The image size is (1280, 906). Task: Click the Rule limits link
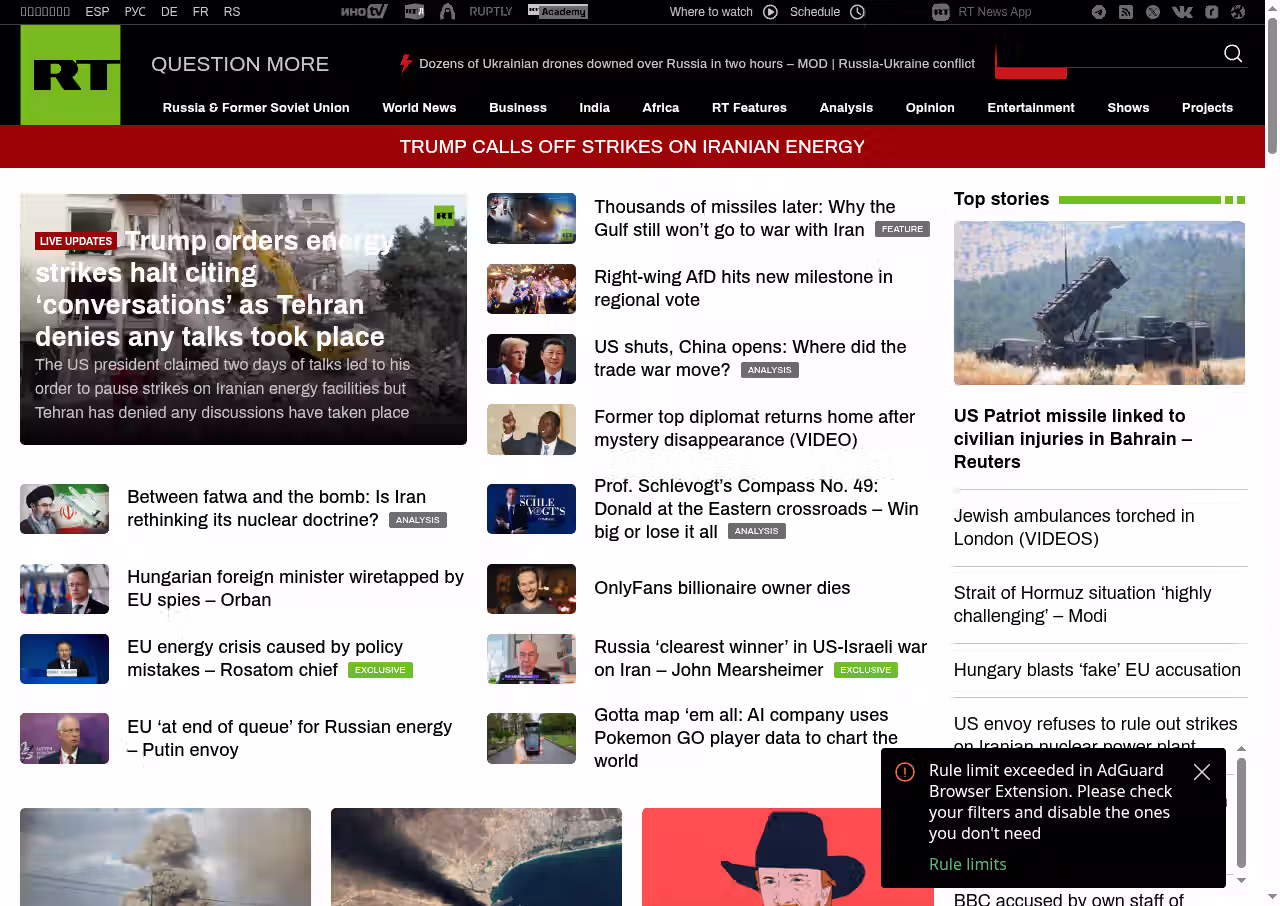(x=967, y=864)
